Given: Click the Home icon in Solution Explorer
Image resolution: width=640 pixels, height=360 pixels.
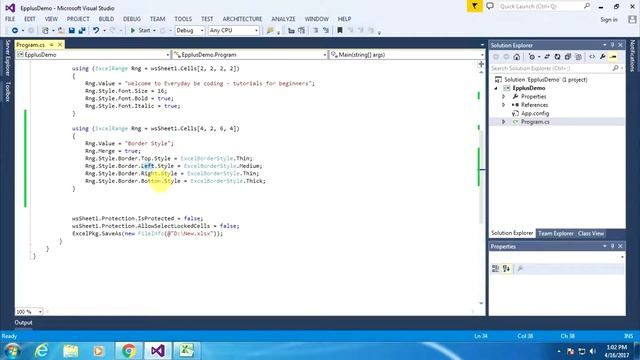Looking at the screenshot, I should [x=516, y=57].
